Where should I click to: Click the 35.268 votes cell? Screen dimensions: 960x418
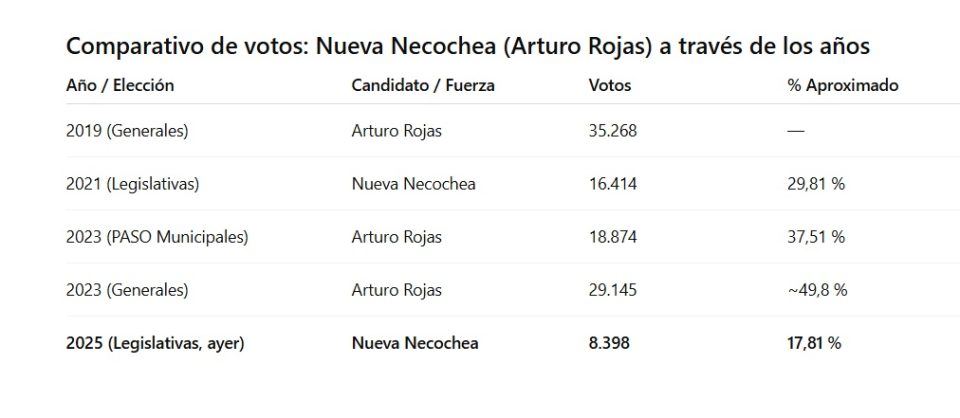click(x=613, y=131)
